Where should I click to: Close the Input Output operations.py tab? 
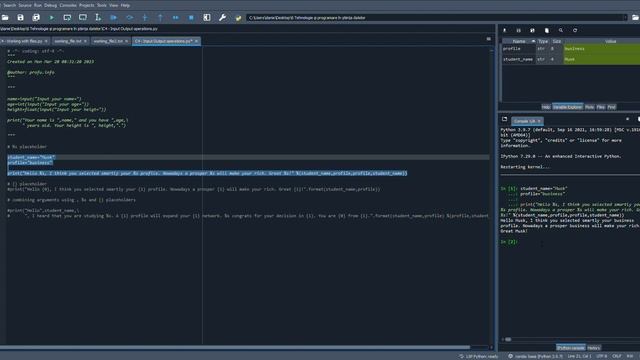196,41
